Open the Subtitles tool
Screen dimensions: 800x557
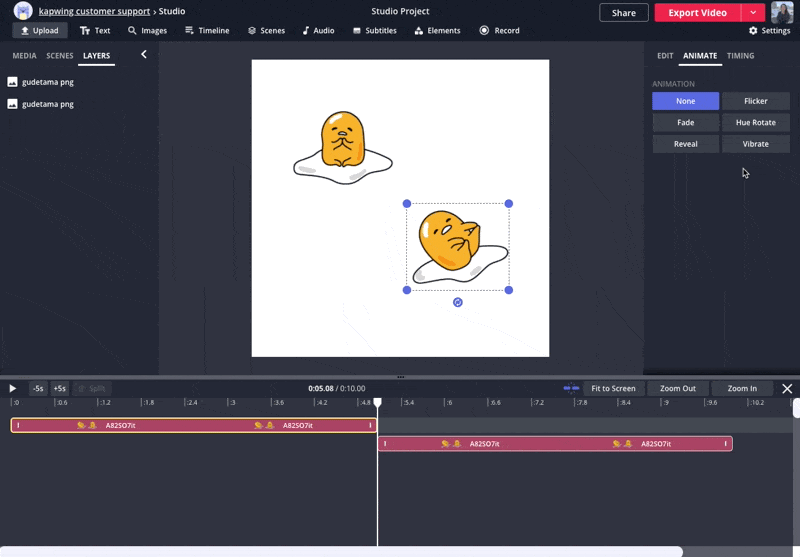[374, 31]
